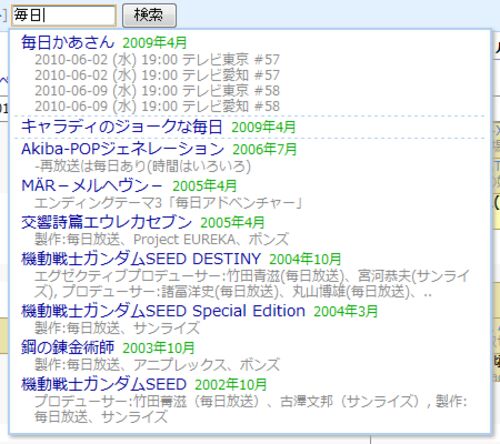The height and width of the screenshot is (444, 500).
Task: Open 機動戦士ガンダムSEED DESTINY result
Action: [141, 259]
